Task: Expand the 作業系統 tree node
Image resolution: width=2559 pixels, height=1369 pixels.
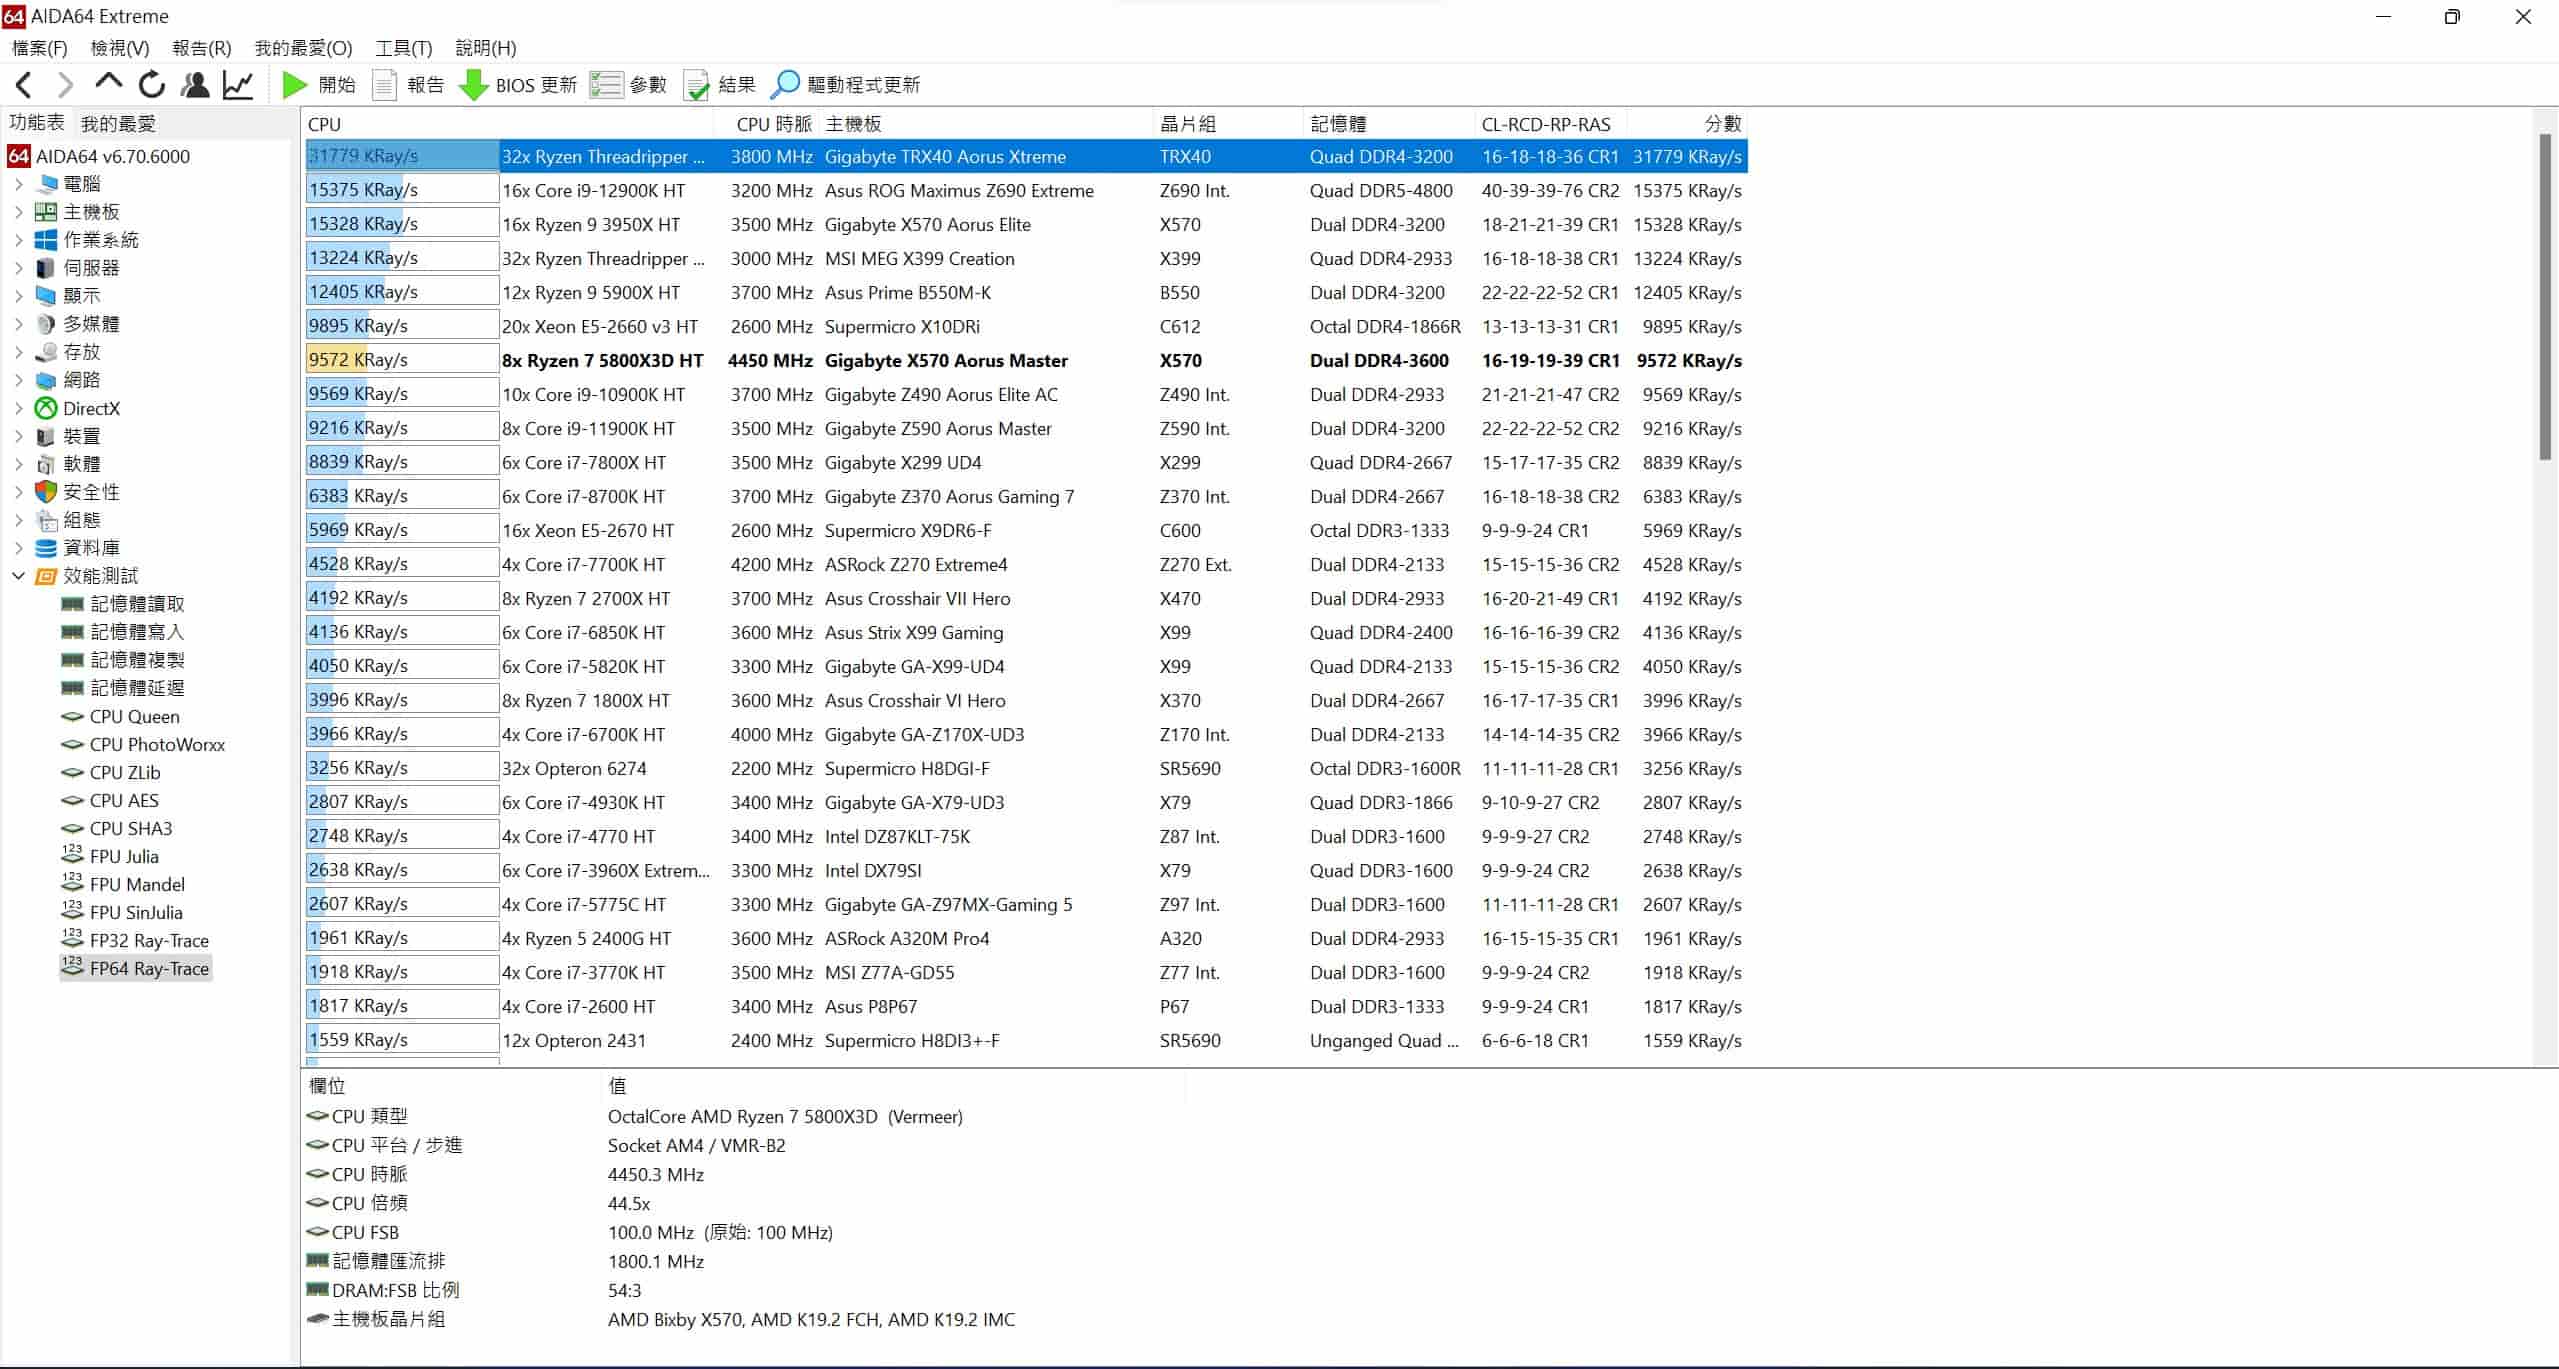Action: [x=18, y=240]
